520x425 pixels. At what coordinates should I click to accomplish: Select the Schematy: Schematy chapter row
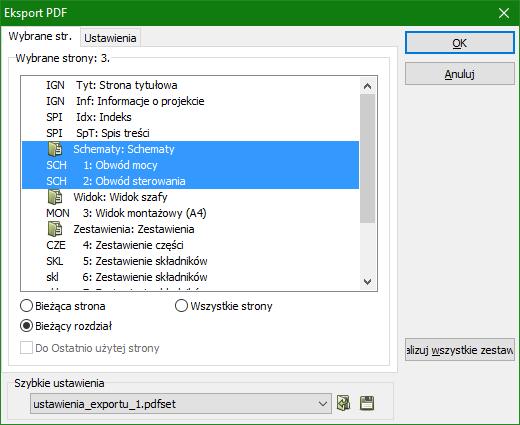point(190,149)
